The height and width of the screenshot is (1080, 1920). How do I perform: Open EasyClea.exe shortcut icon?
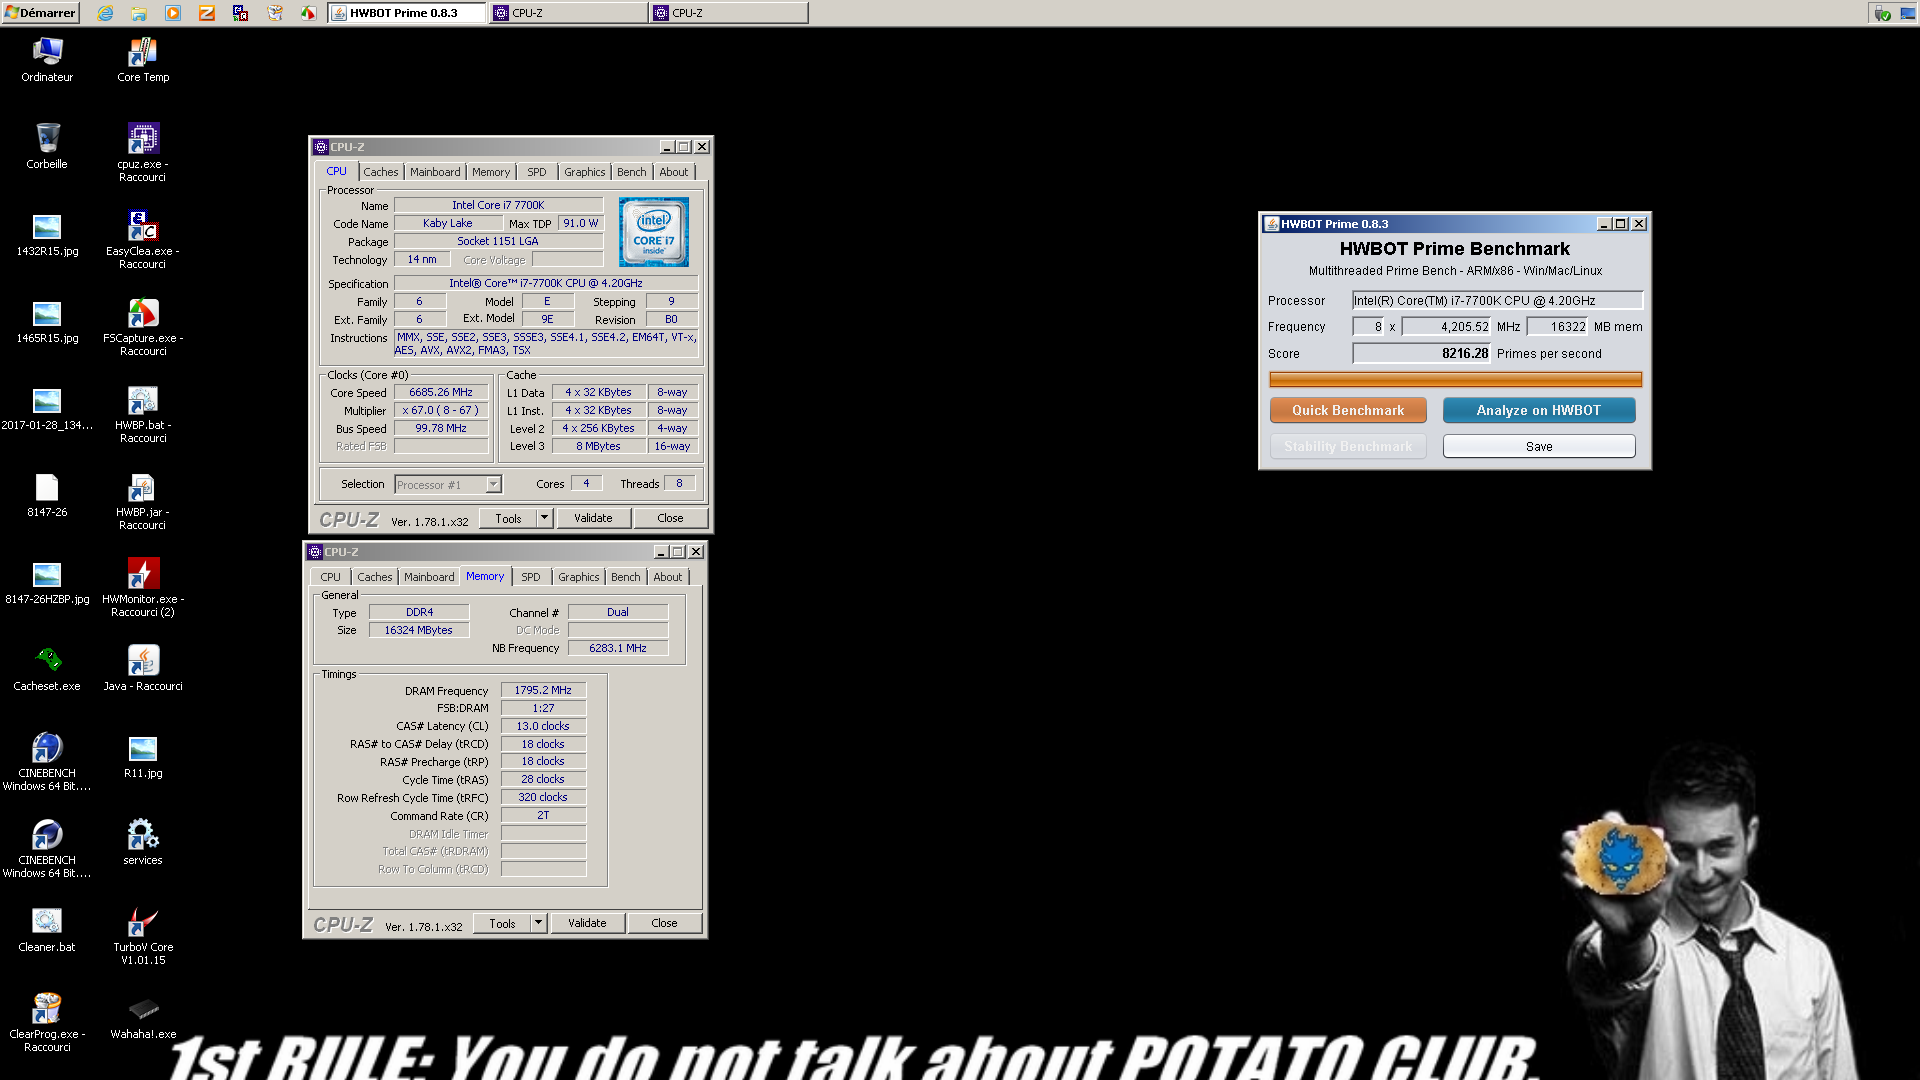[x=143, y=240]
